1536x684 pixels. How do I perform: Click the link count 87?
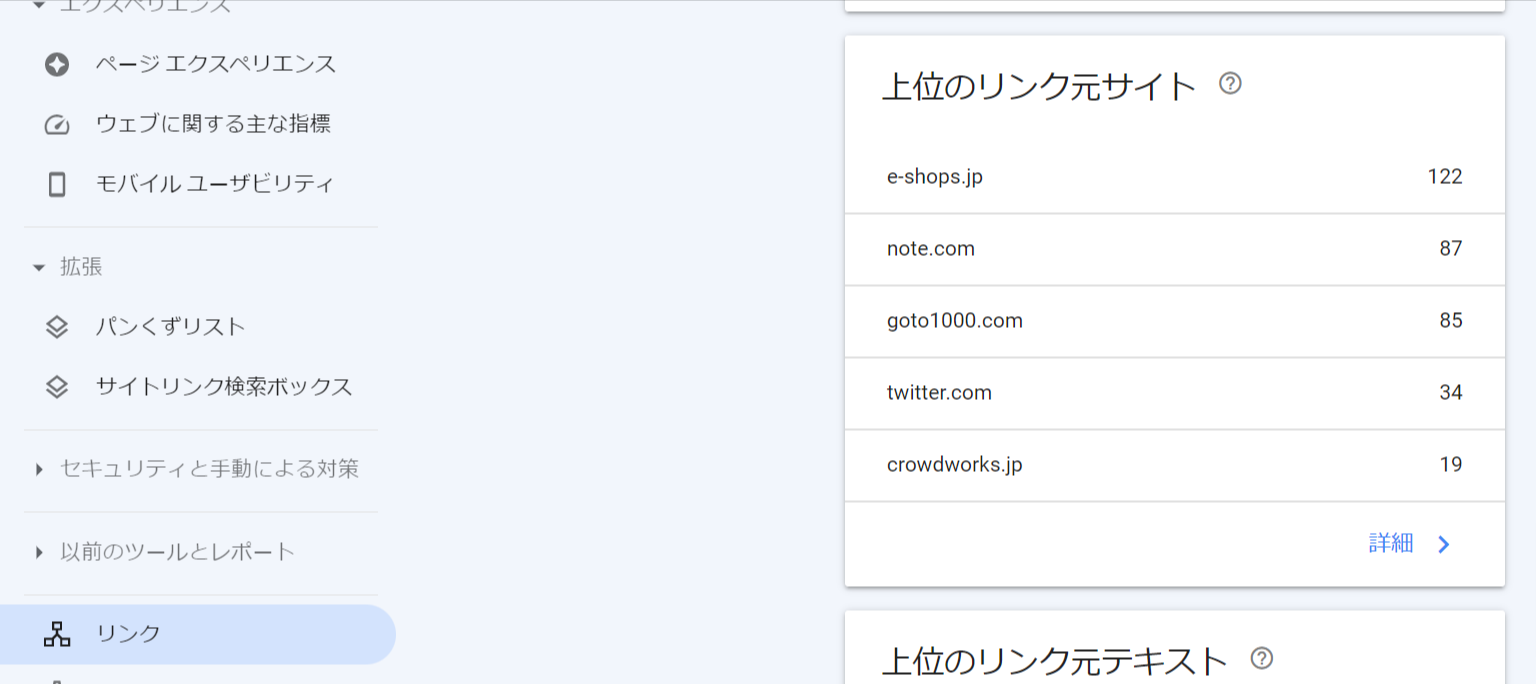tap(1451, 249)
